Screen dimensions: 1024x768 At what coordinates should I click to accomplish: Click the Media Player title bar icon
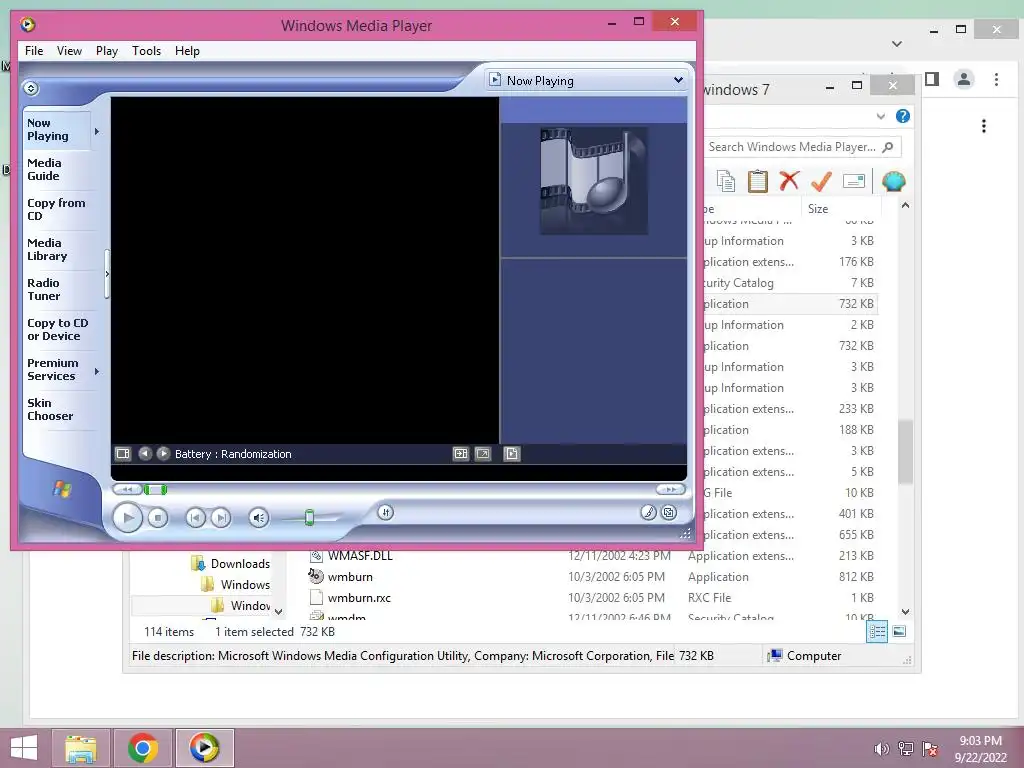[x=27, y=25]
